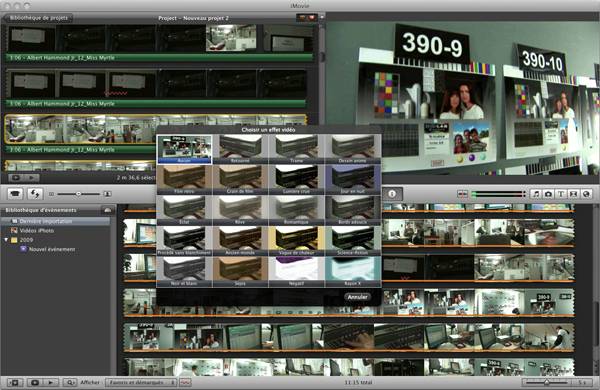This screenshot has height=390, width=600.
Task: Apply the Vague de chaleur effect
Action: point(297,241)
